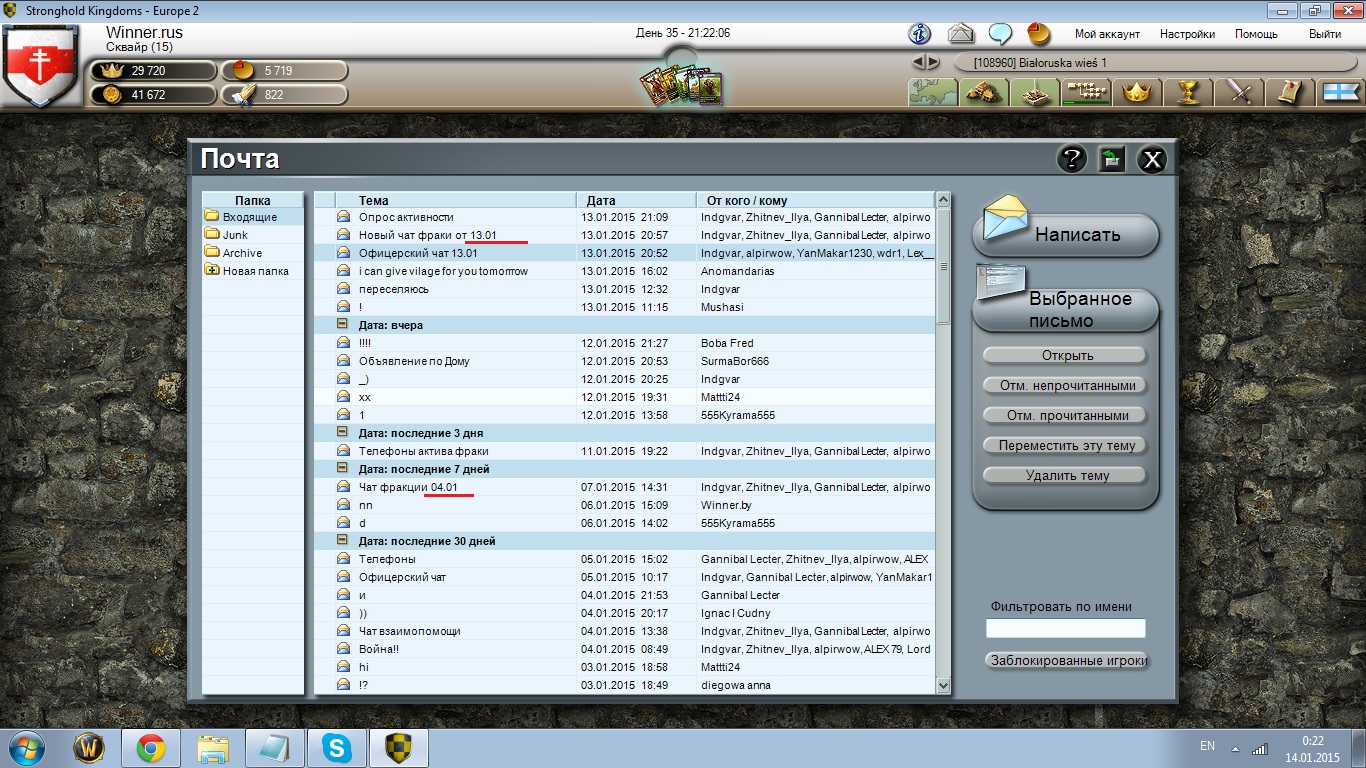
Task: Open the crossed swords attacks tab
Action: click(x=1240, y=92)
